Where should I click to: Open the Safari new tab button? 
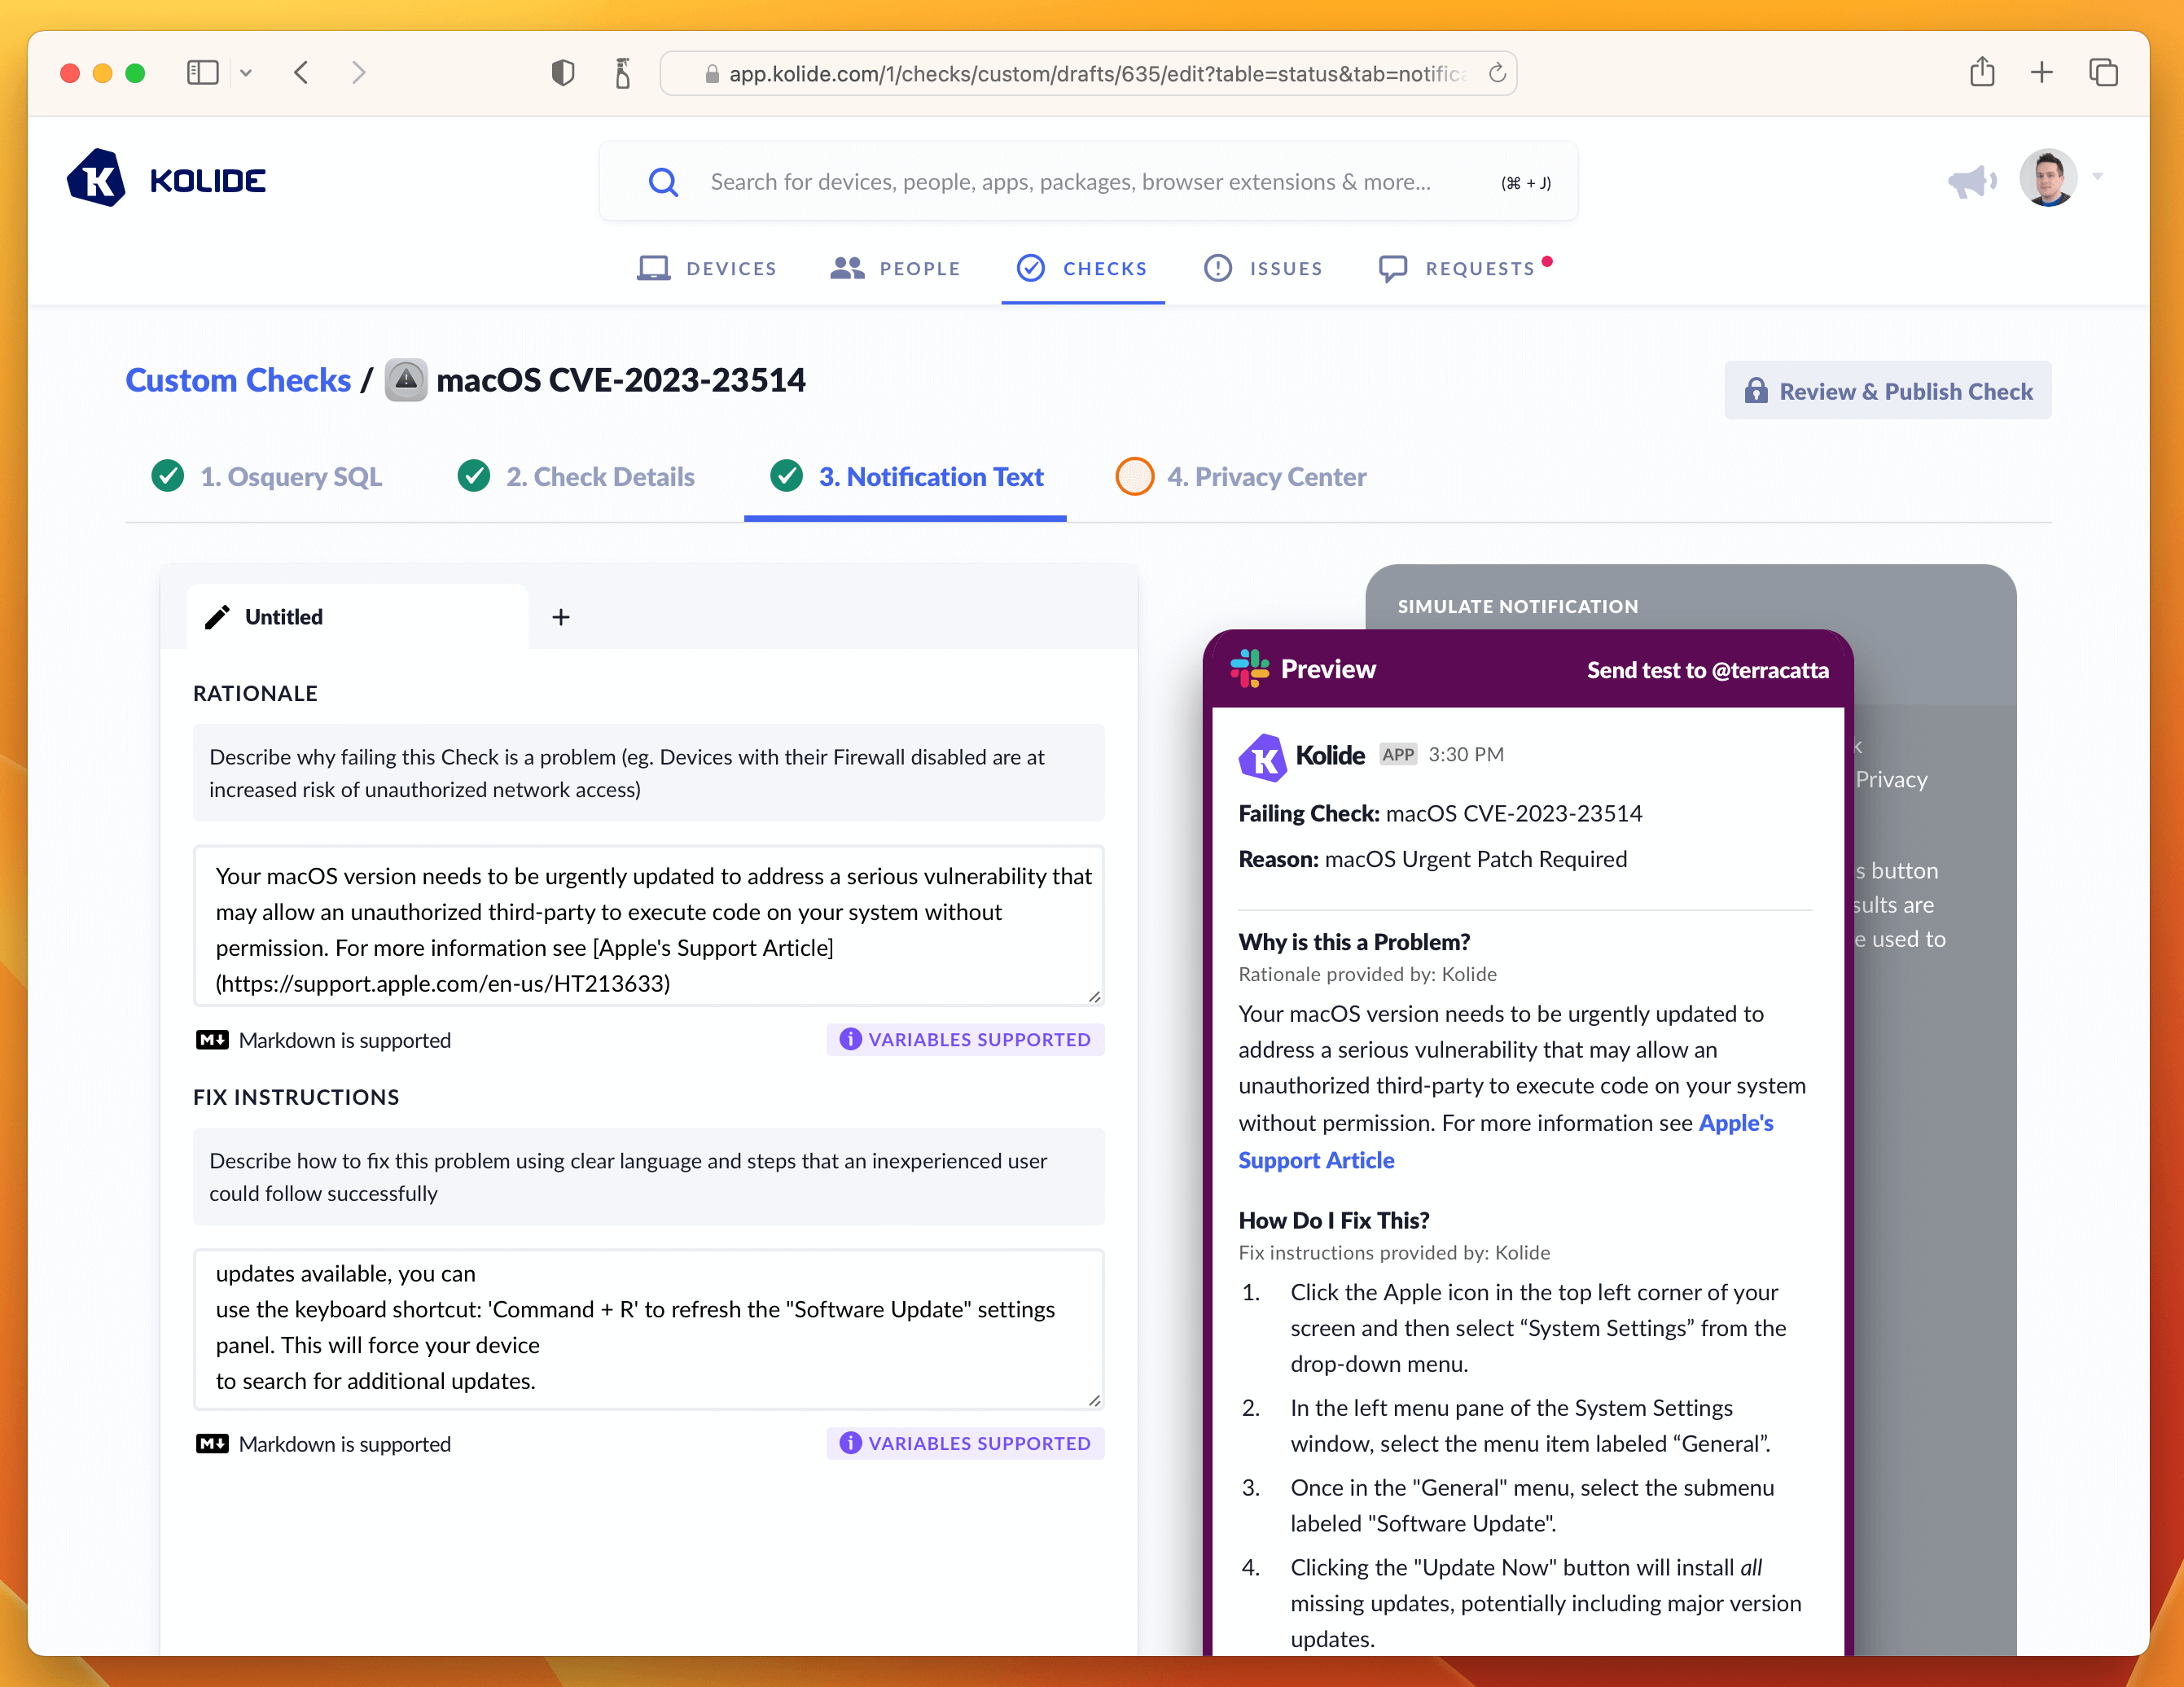(x=2042, y=73)
